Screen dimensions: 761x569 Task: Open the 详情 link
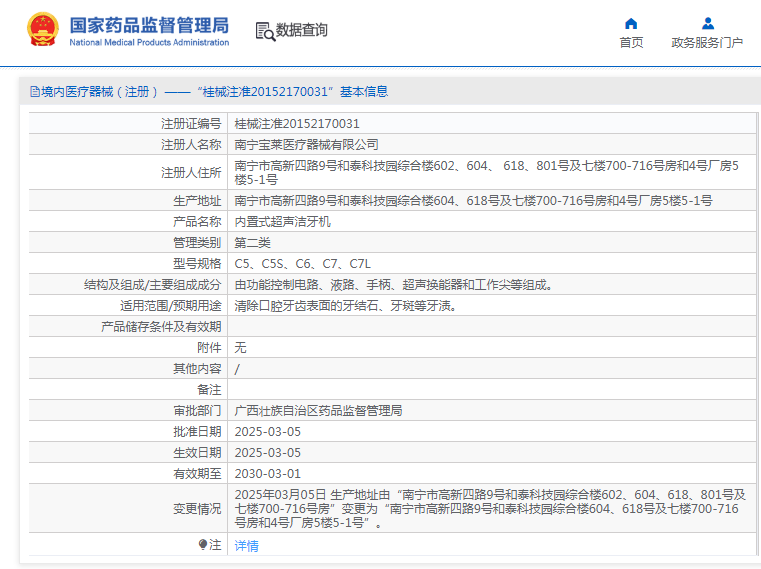(247, 546)
